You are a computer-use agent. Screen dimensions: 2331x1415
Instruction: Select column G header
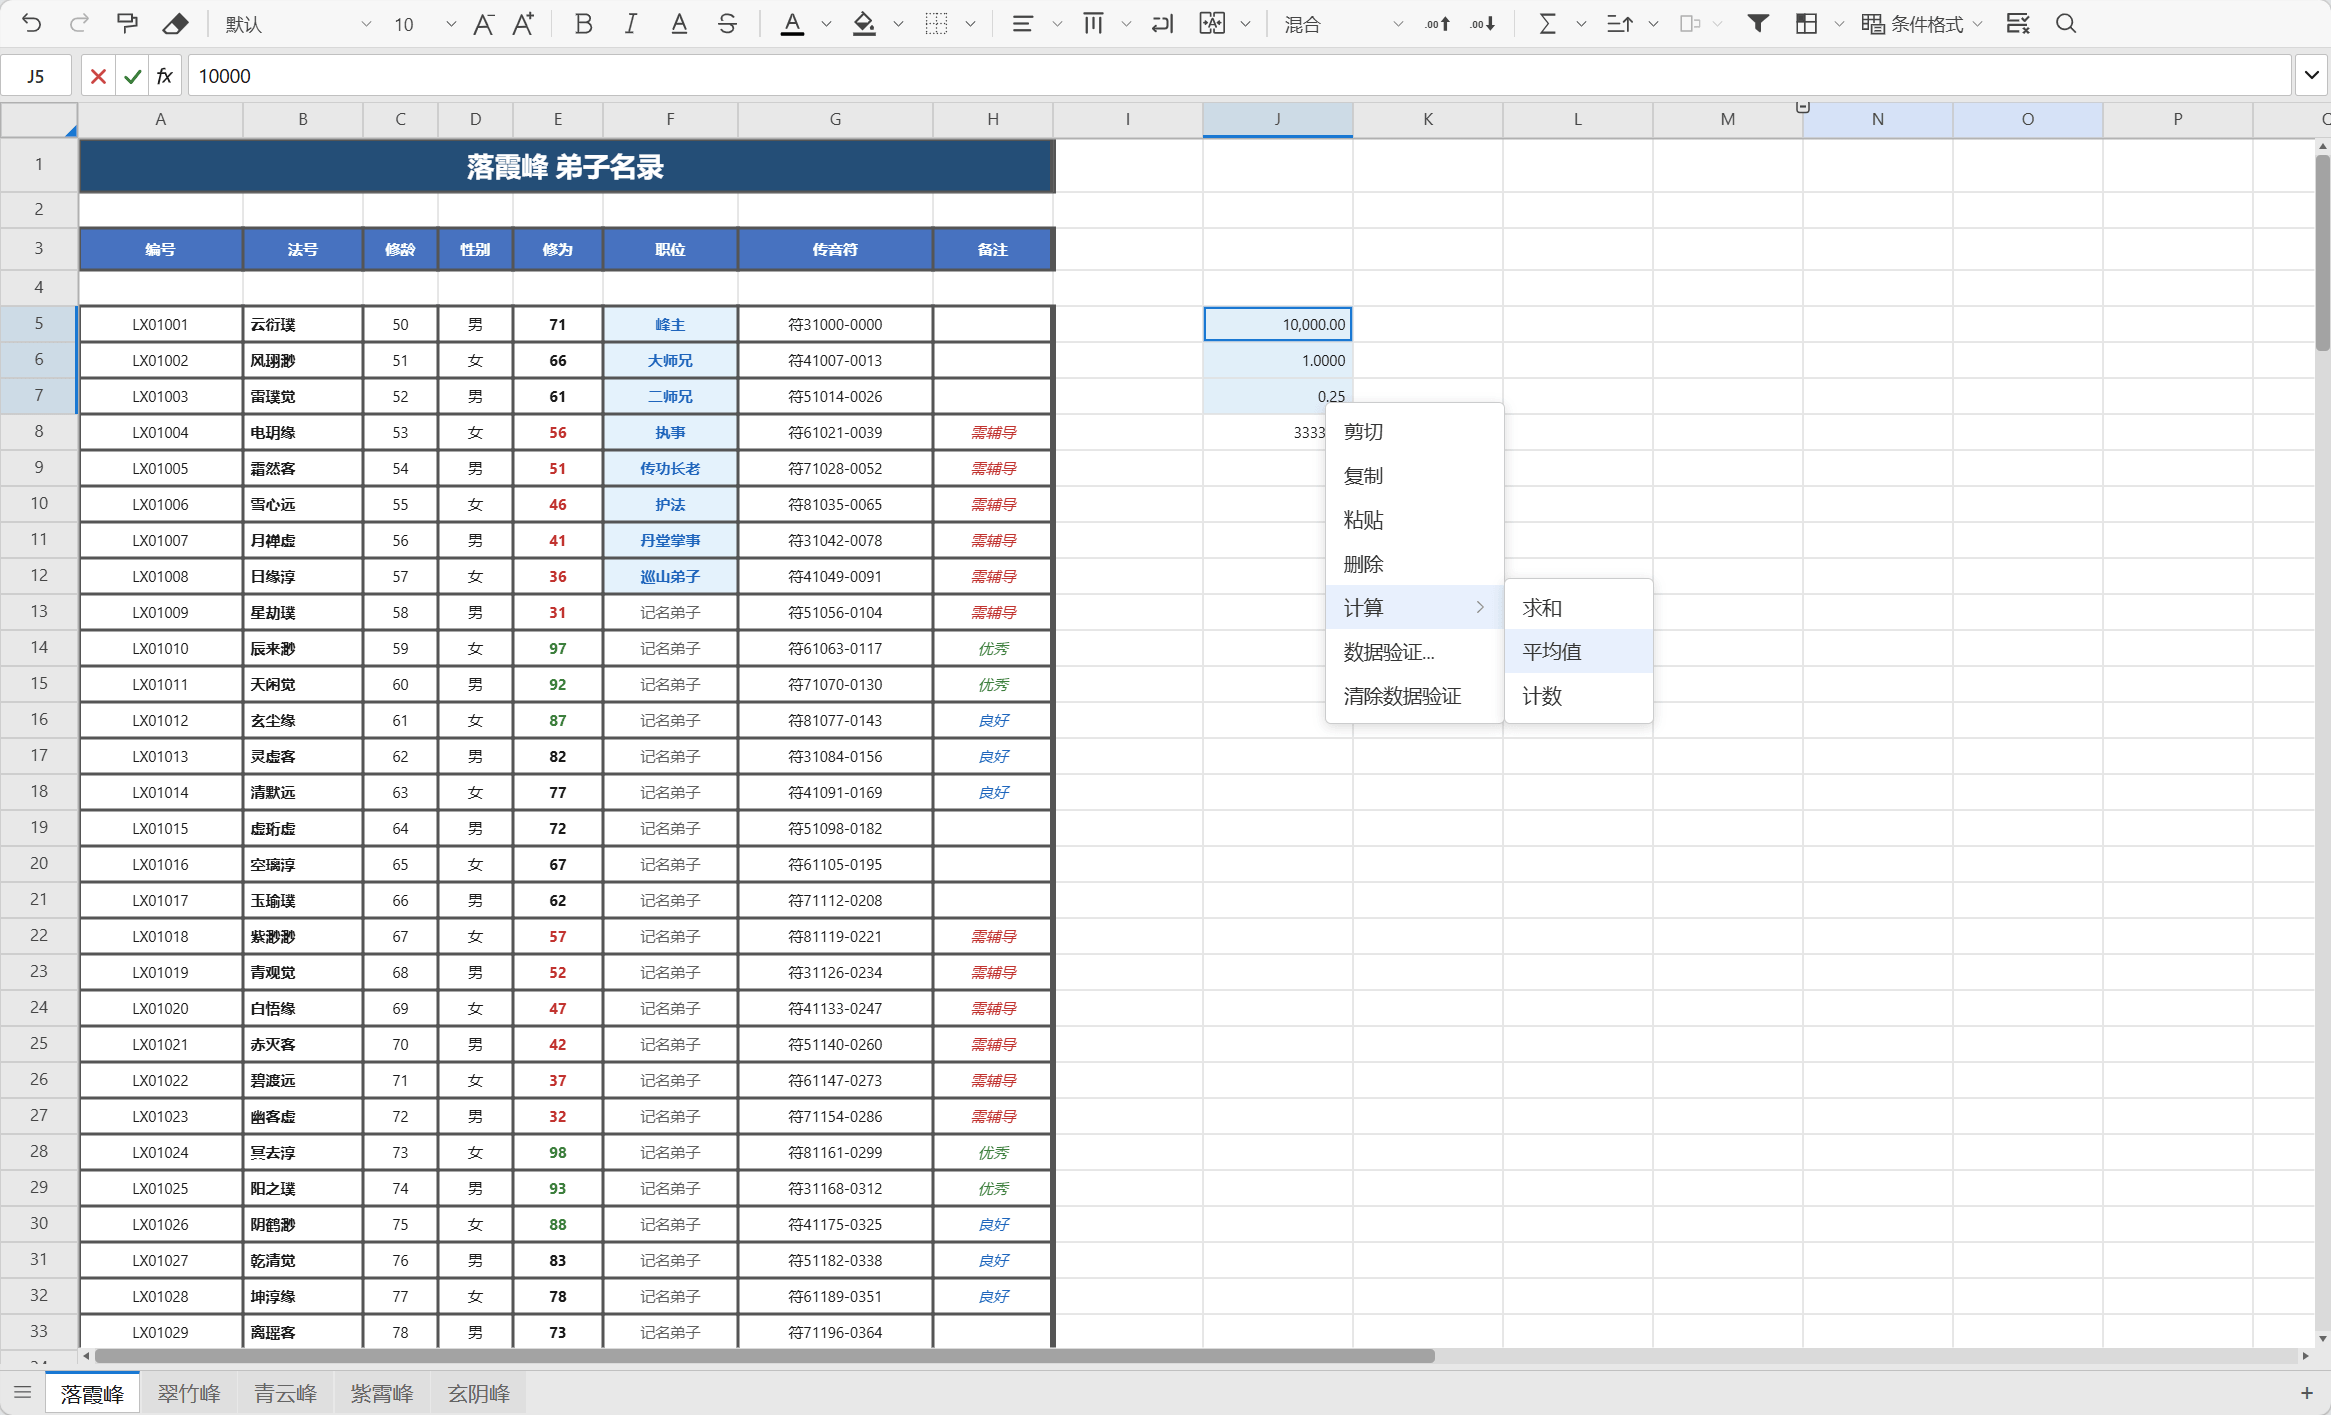[835, 119]
